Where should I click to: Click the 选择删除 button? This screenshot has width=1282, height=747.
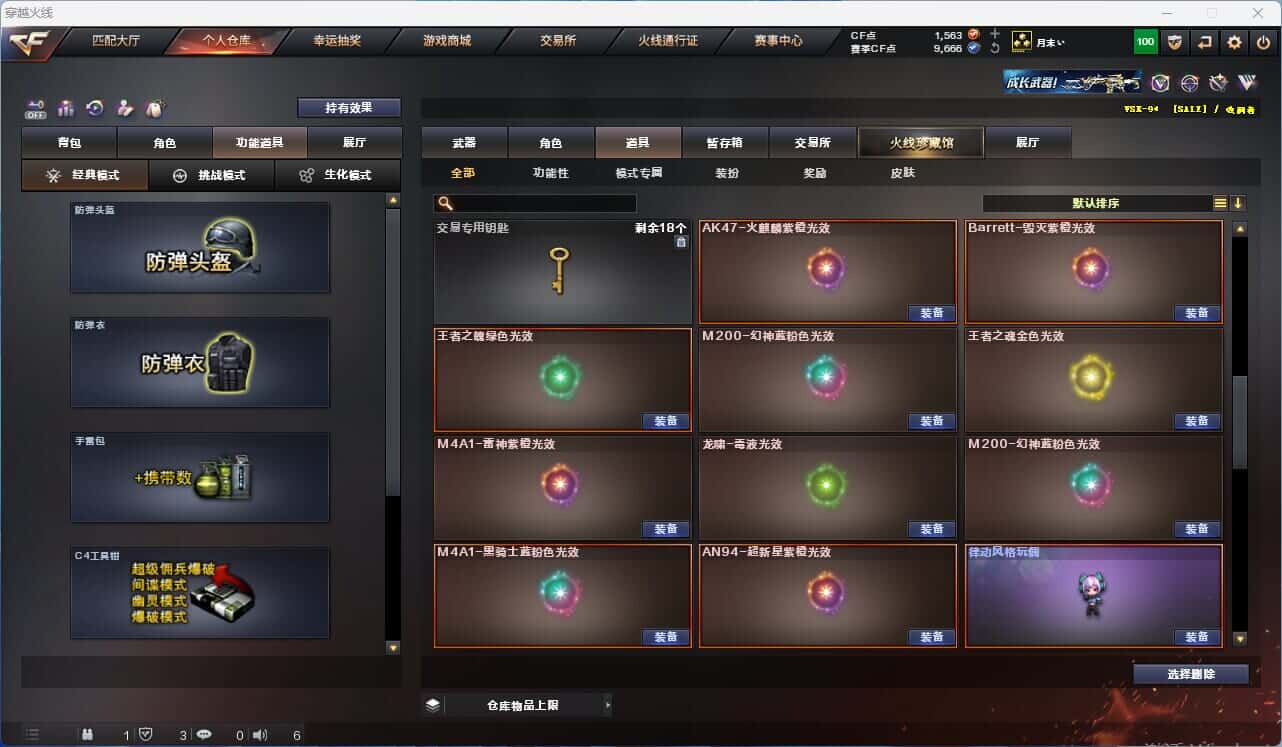point(1191,674)
